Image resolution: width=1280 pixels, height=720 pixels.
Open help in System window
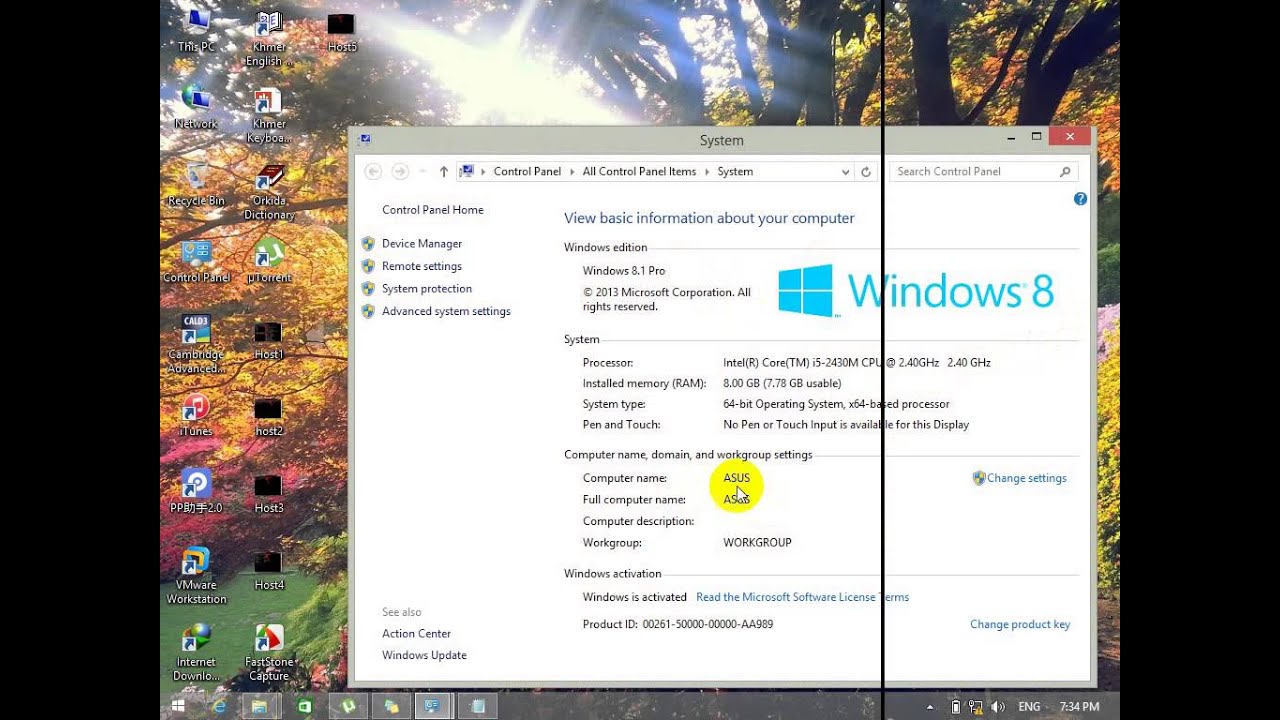1080,199
